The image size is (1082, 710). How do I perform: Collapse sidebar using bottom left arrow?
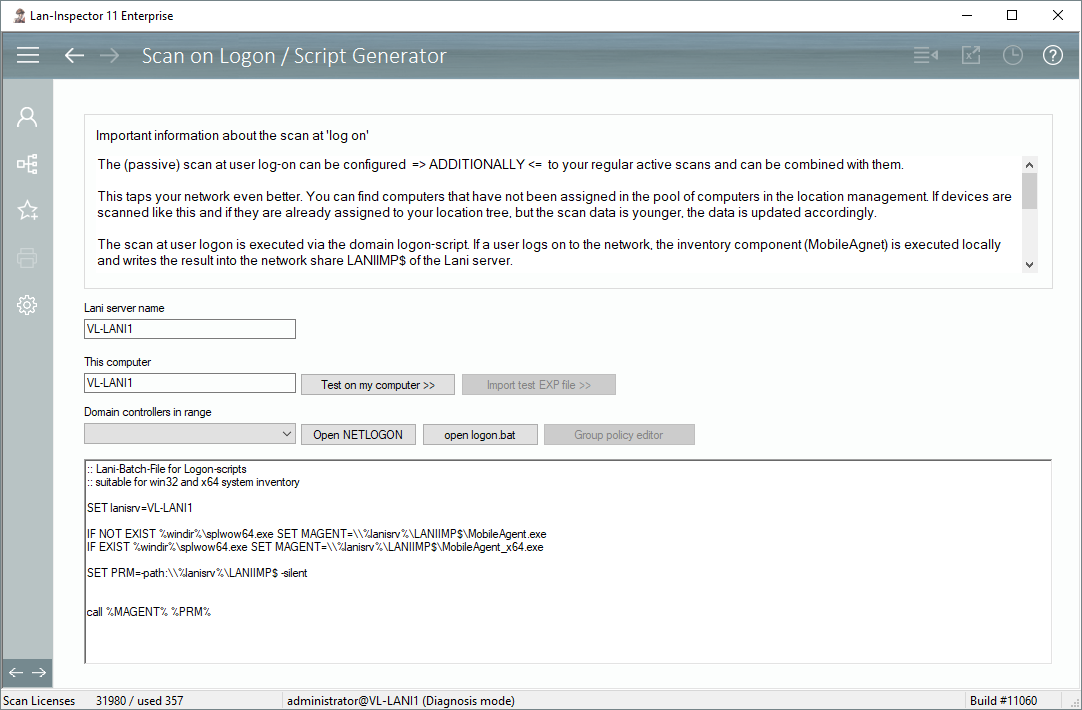(x=16, y=673)
